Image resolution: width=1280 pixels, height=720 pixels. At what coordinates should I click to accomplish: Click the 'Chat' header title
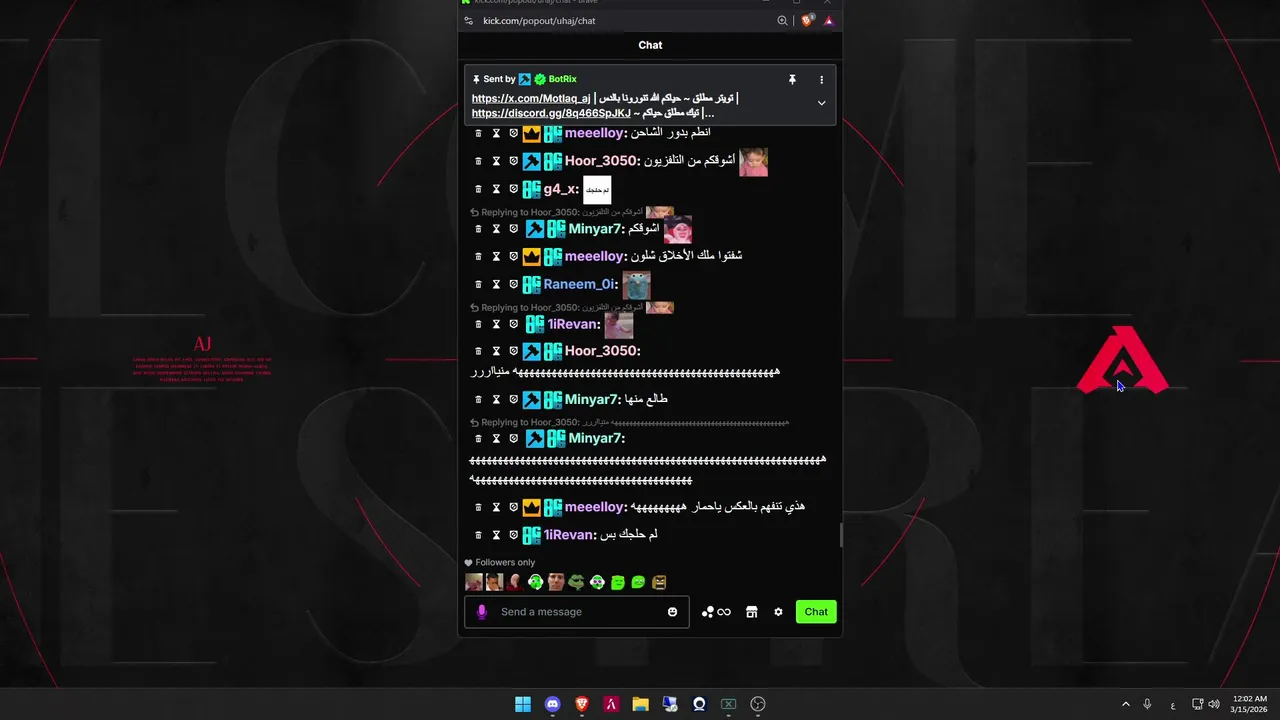click(650, 45)
